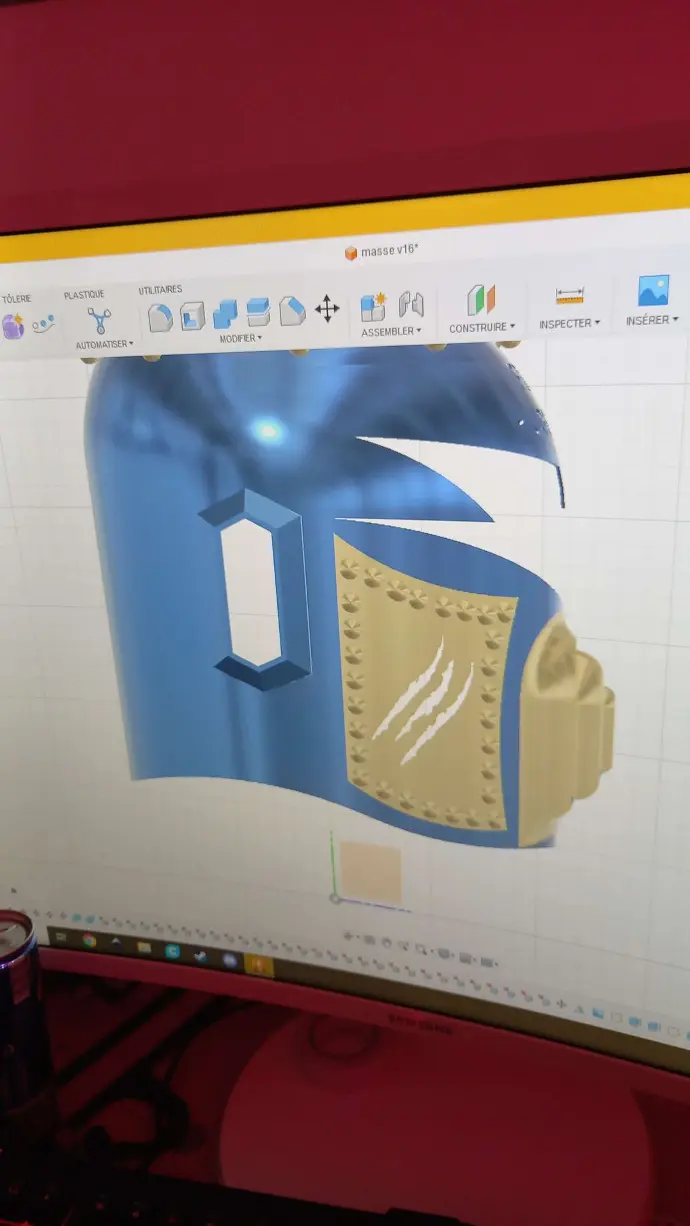Select the split/offset face tool with stacked blue slab

pyautogui.click(x=258, y=312)
